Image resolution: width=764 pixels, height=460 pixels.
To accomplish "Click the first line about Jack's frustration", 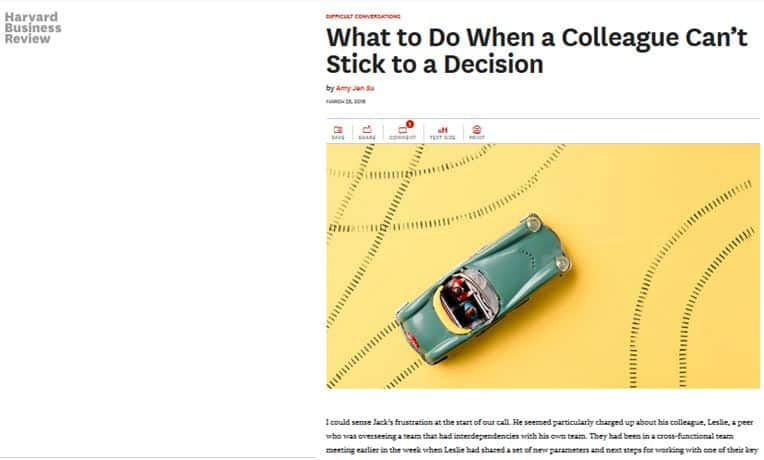I will click(x=539, y=422).
